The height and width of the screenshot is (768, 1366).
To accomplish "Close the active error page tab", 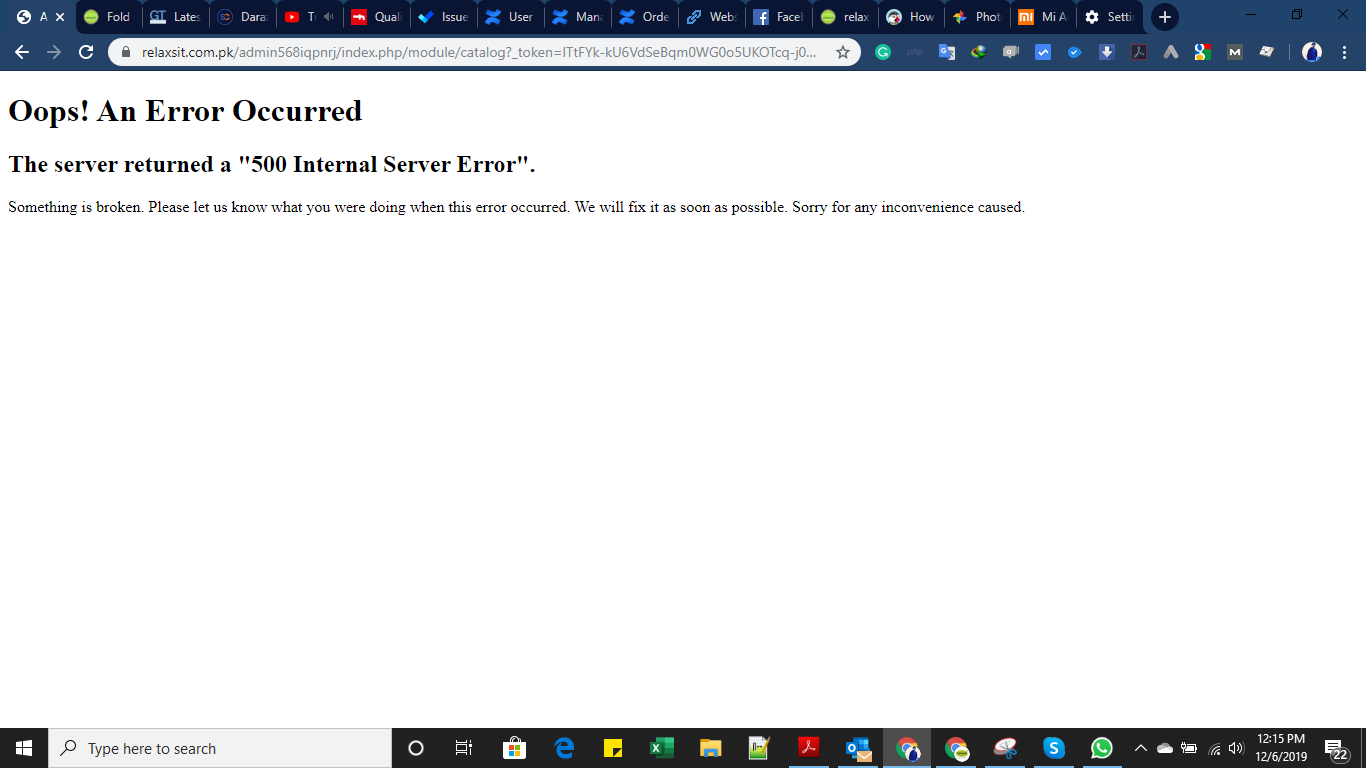I will tap(60, 17).
